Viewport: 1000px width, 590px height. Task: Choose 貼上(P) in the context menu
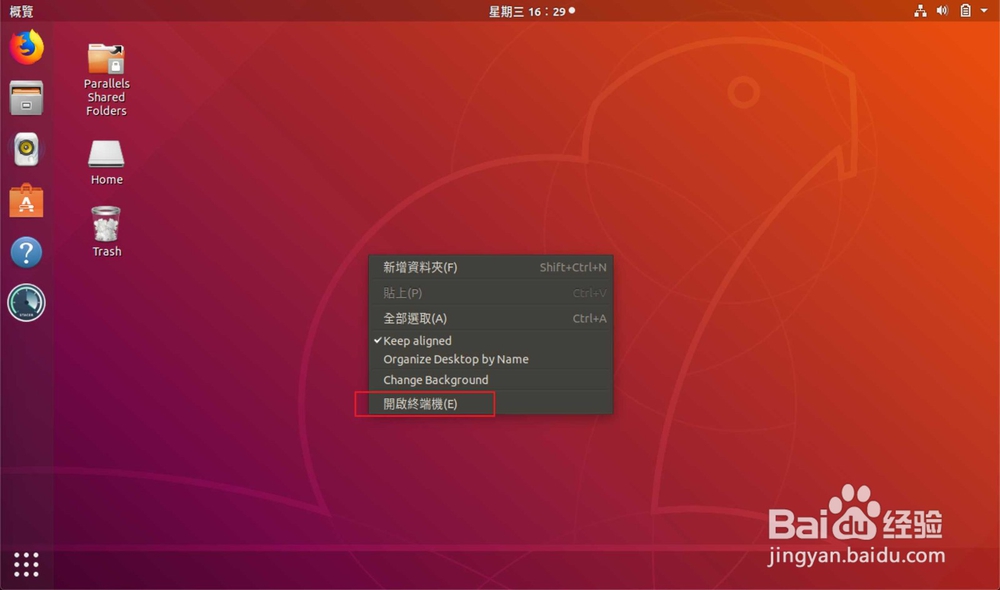click(490, 293)
